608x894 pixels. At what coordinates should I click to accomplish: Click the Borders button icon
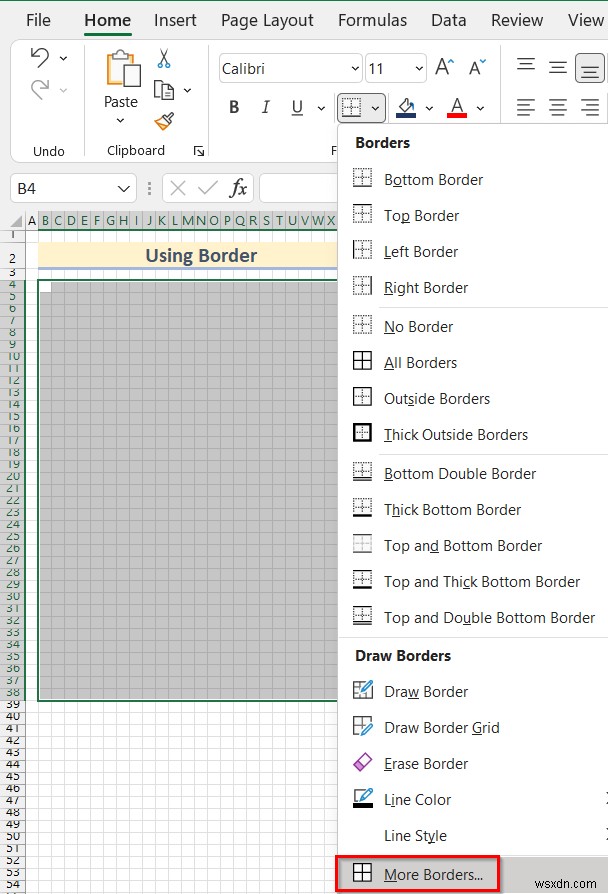(352, 107)
